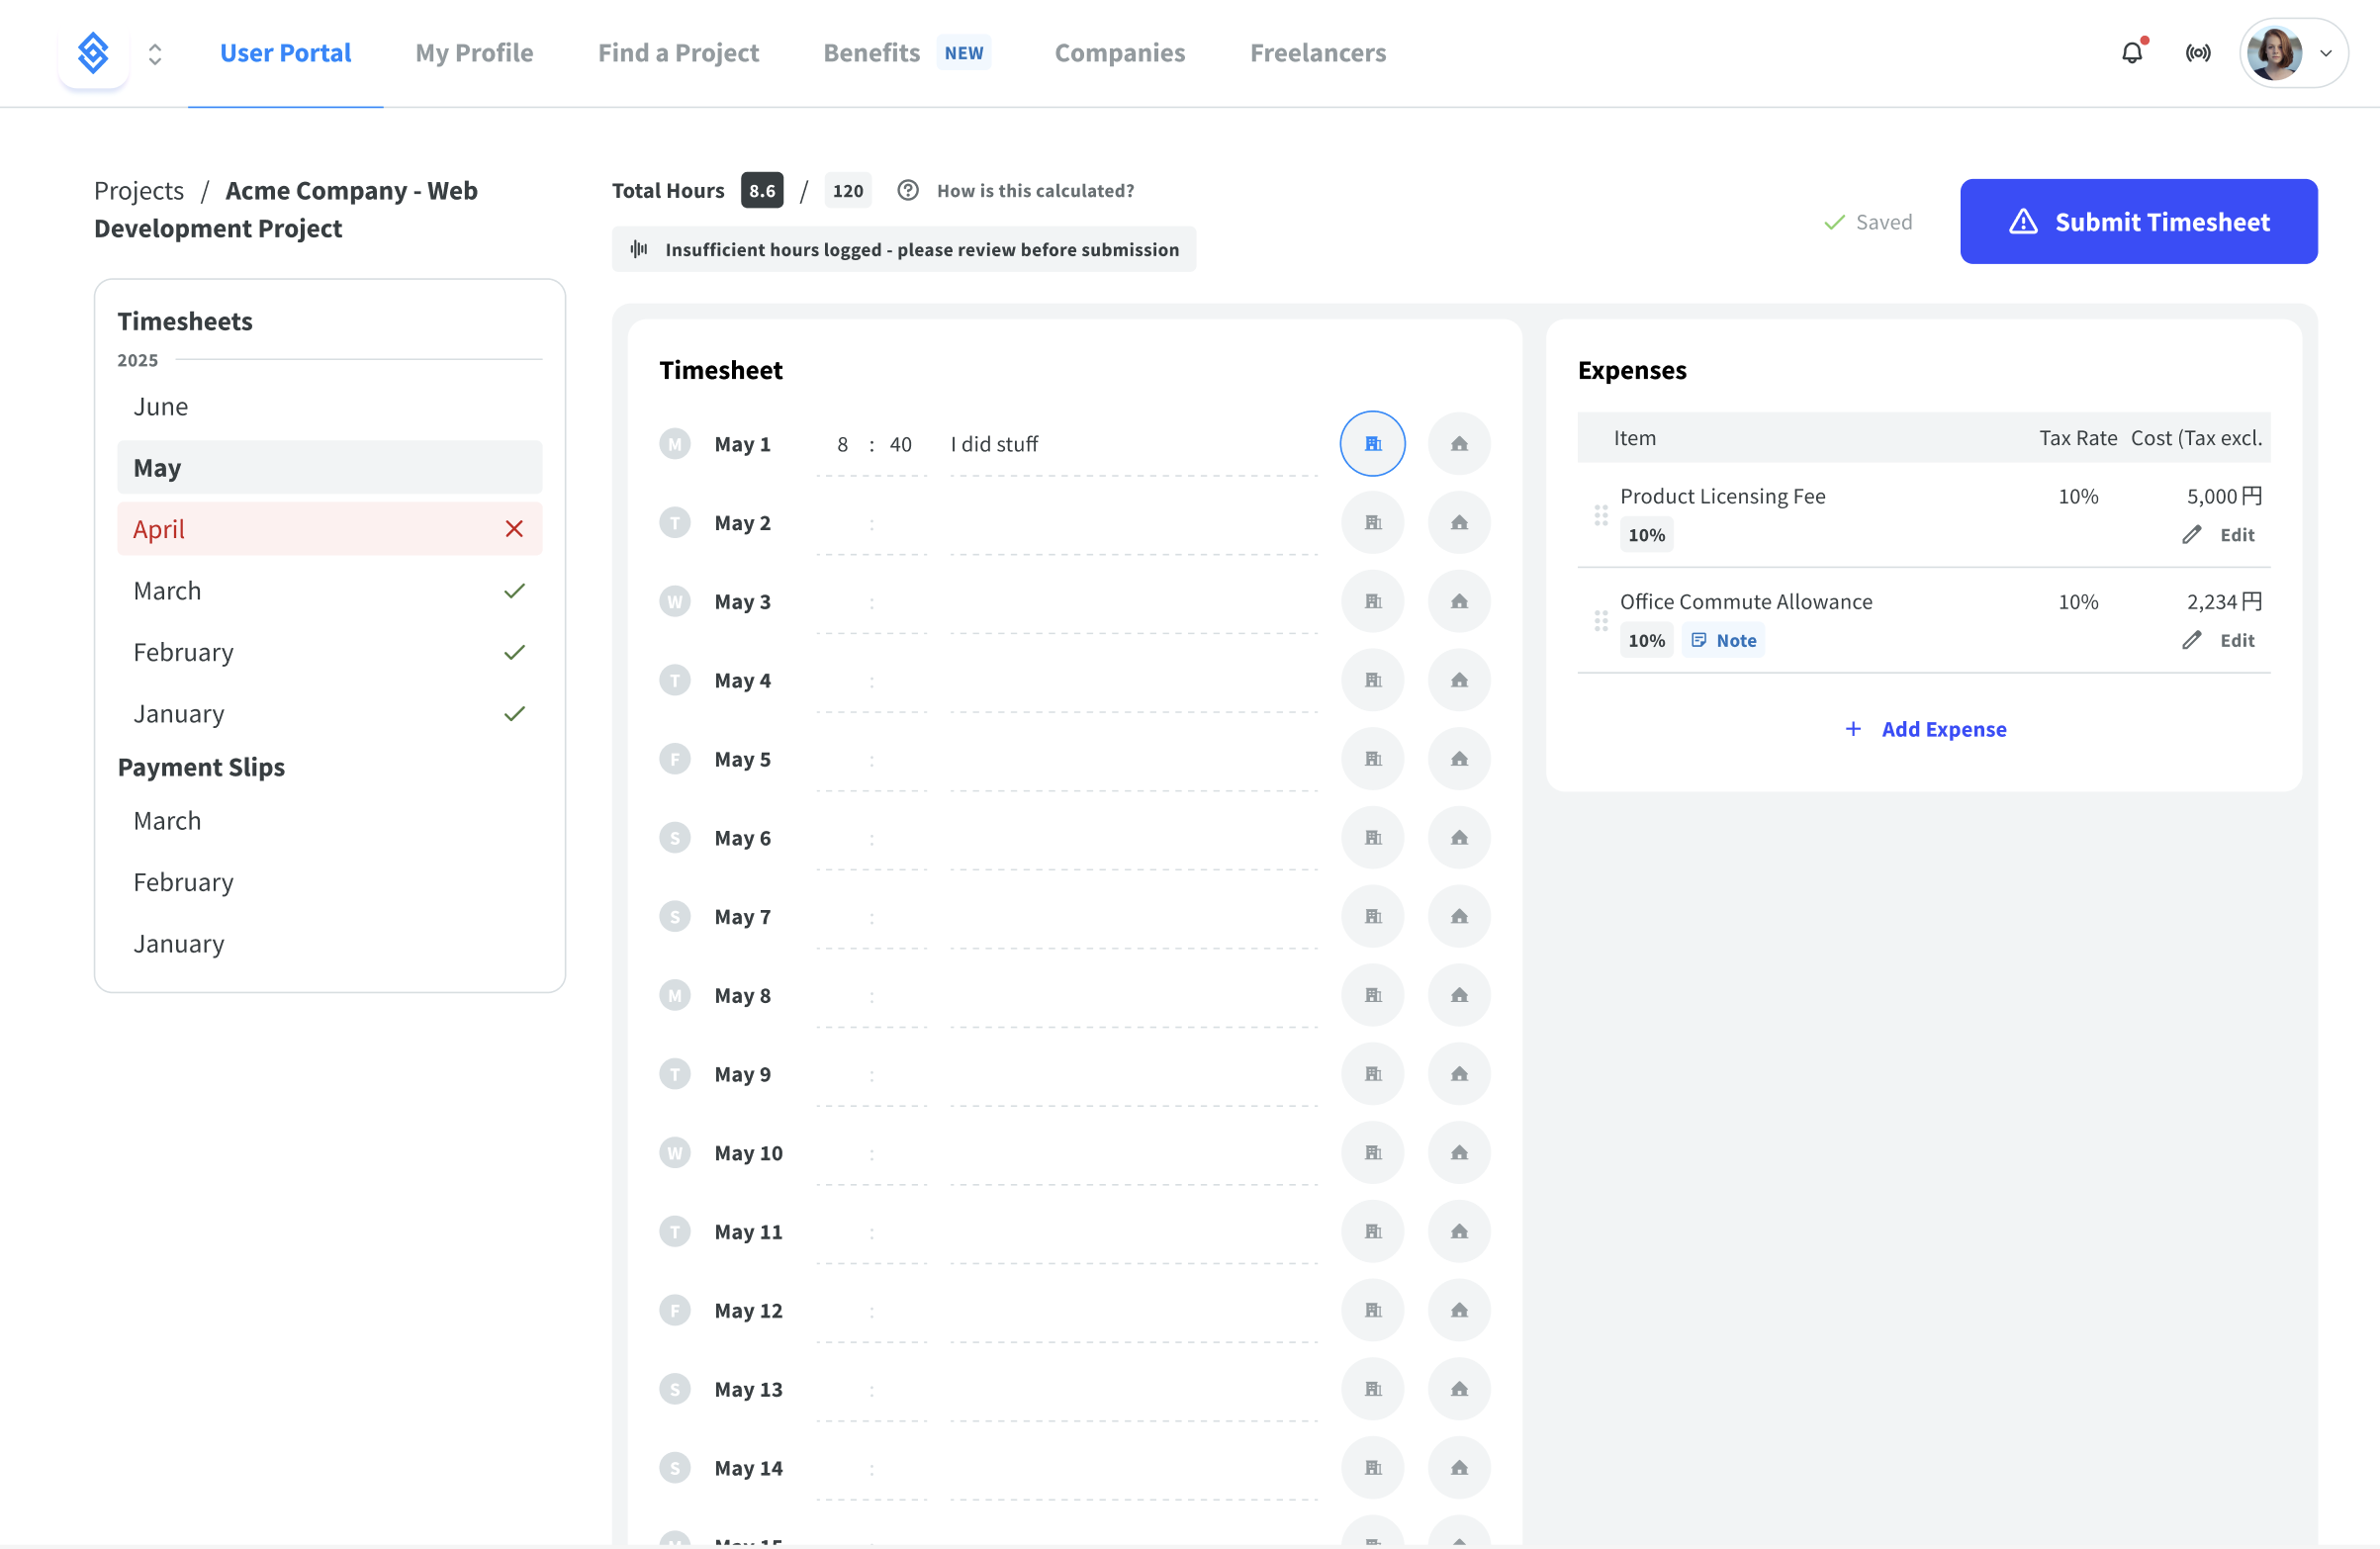Toggle home location for May 1
The width and height of the screenshot is (2380, 1549).
(x=1458, y=444)
